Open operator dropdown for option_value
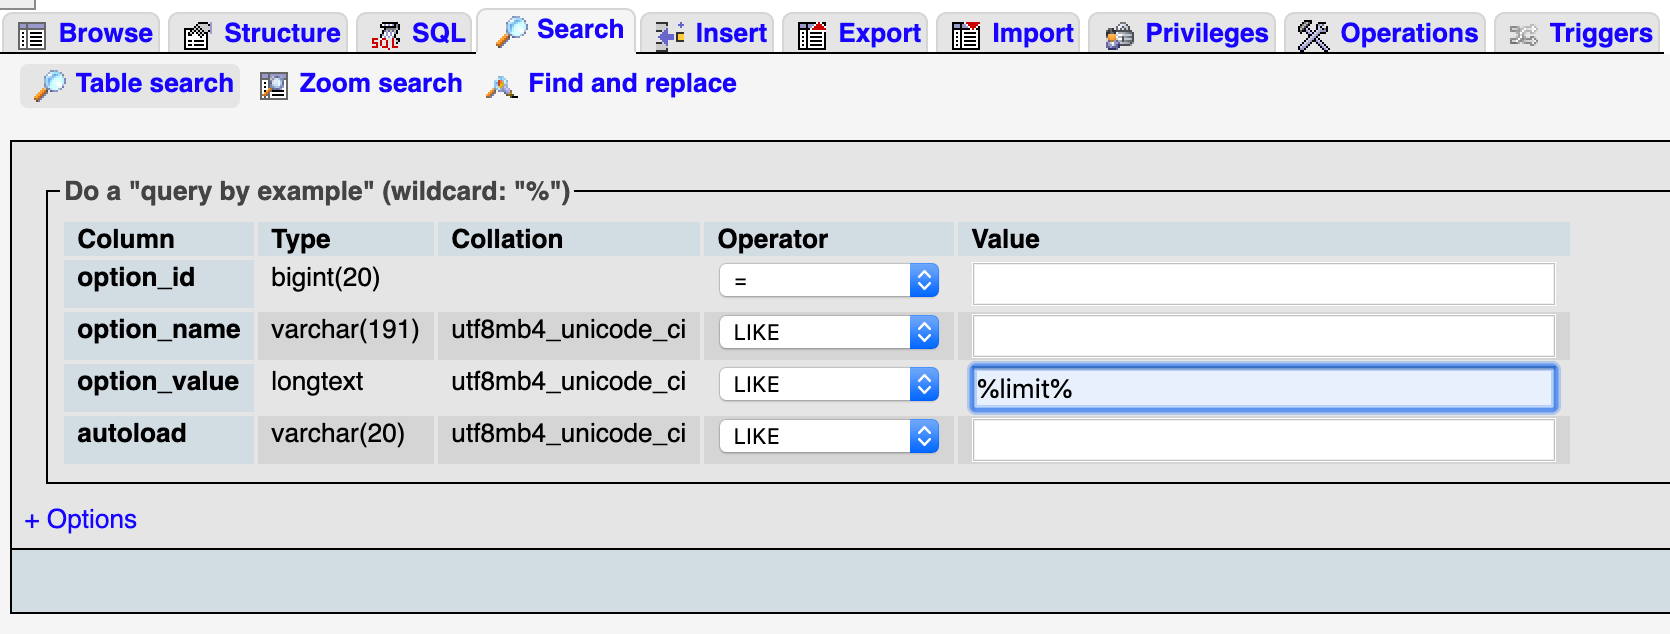This screenshot has width=1670, height=634. 828,384
